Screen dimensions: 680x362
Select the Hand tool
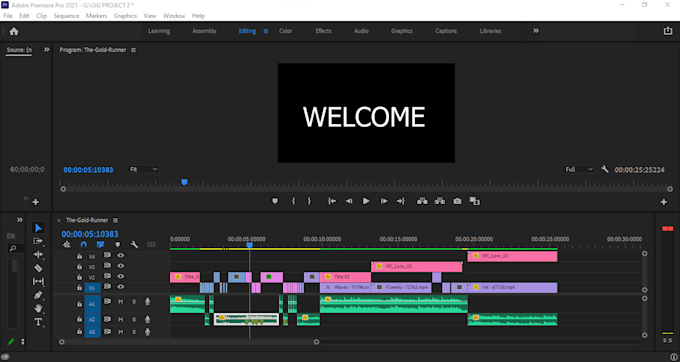pos(38,308)
